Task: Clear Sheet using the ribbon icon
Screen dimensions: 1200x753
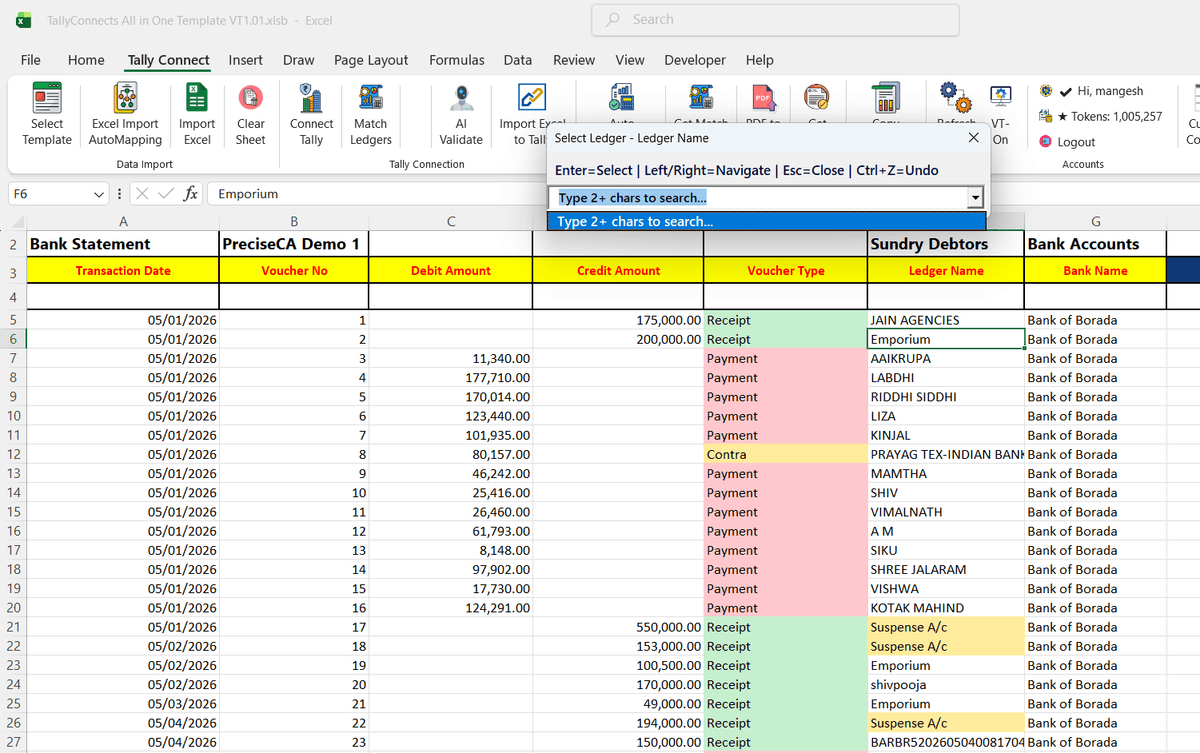Action: point(251,99)
